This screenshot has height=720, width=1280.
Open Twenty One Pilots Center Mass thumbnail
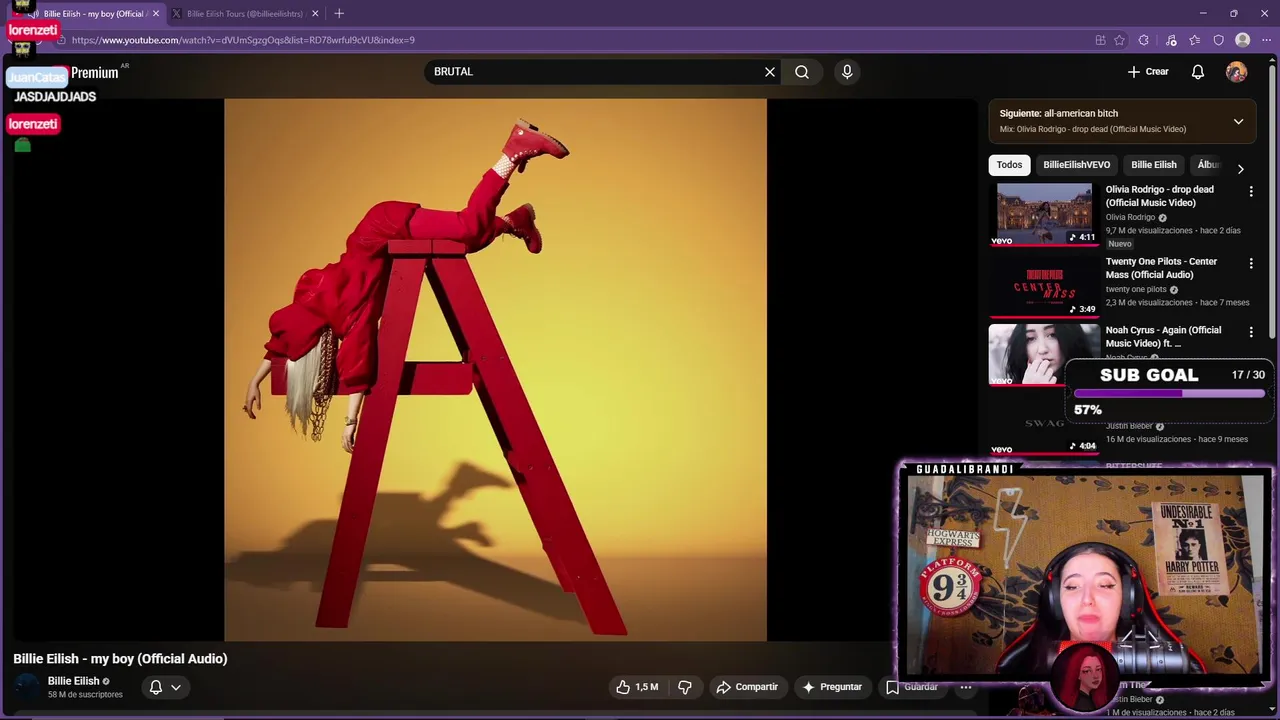1044,286
